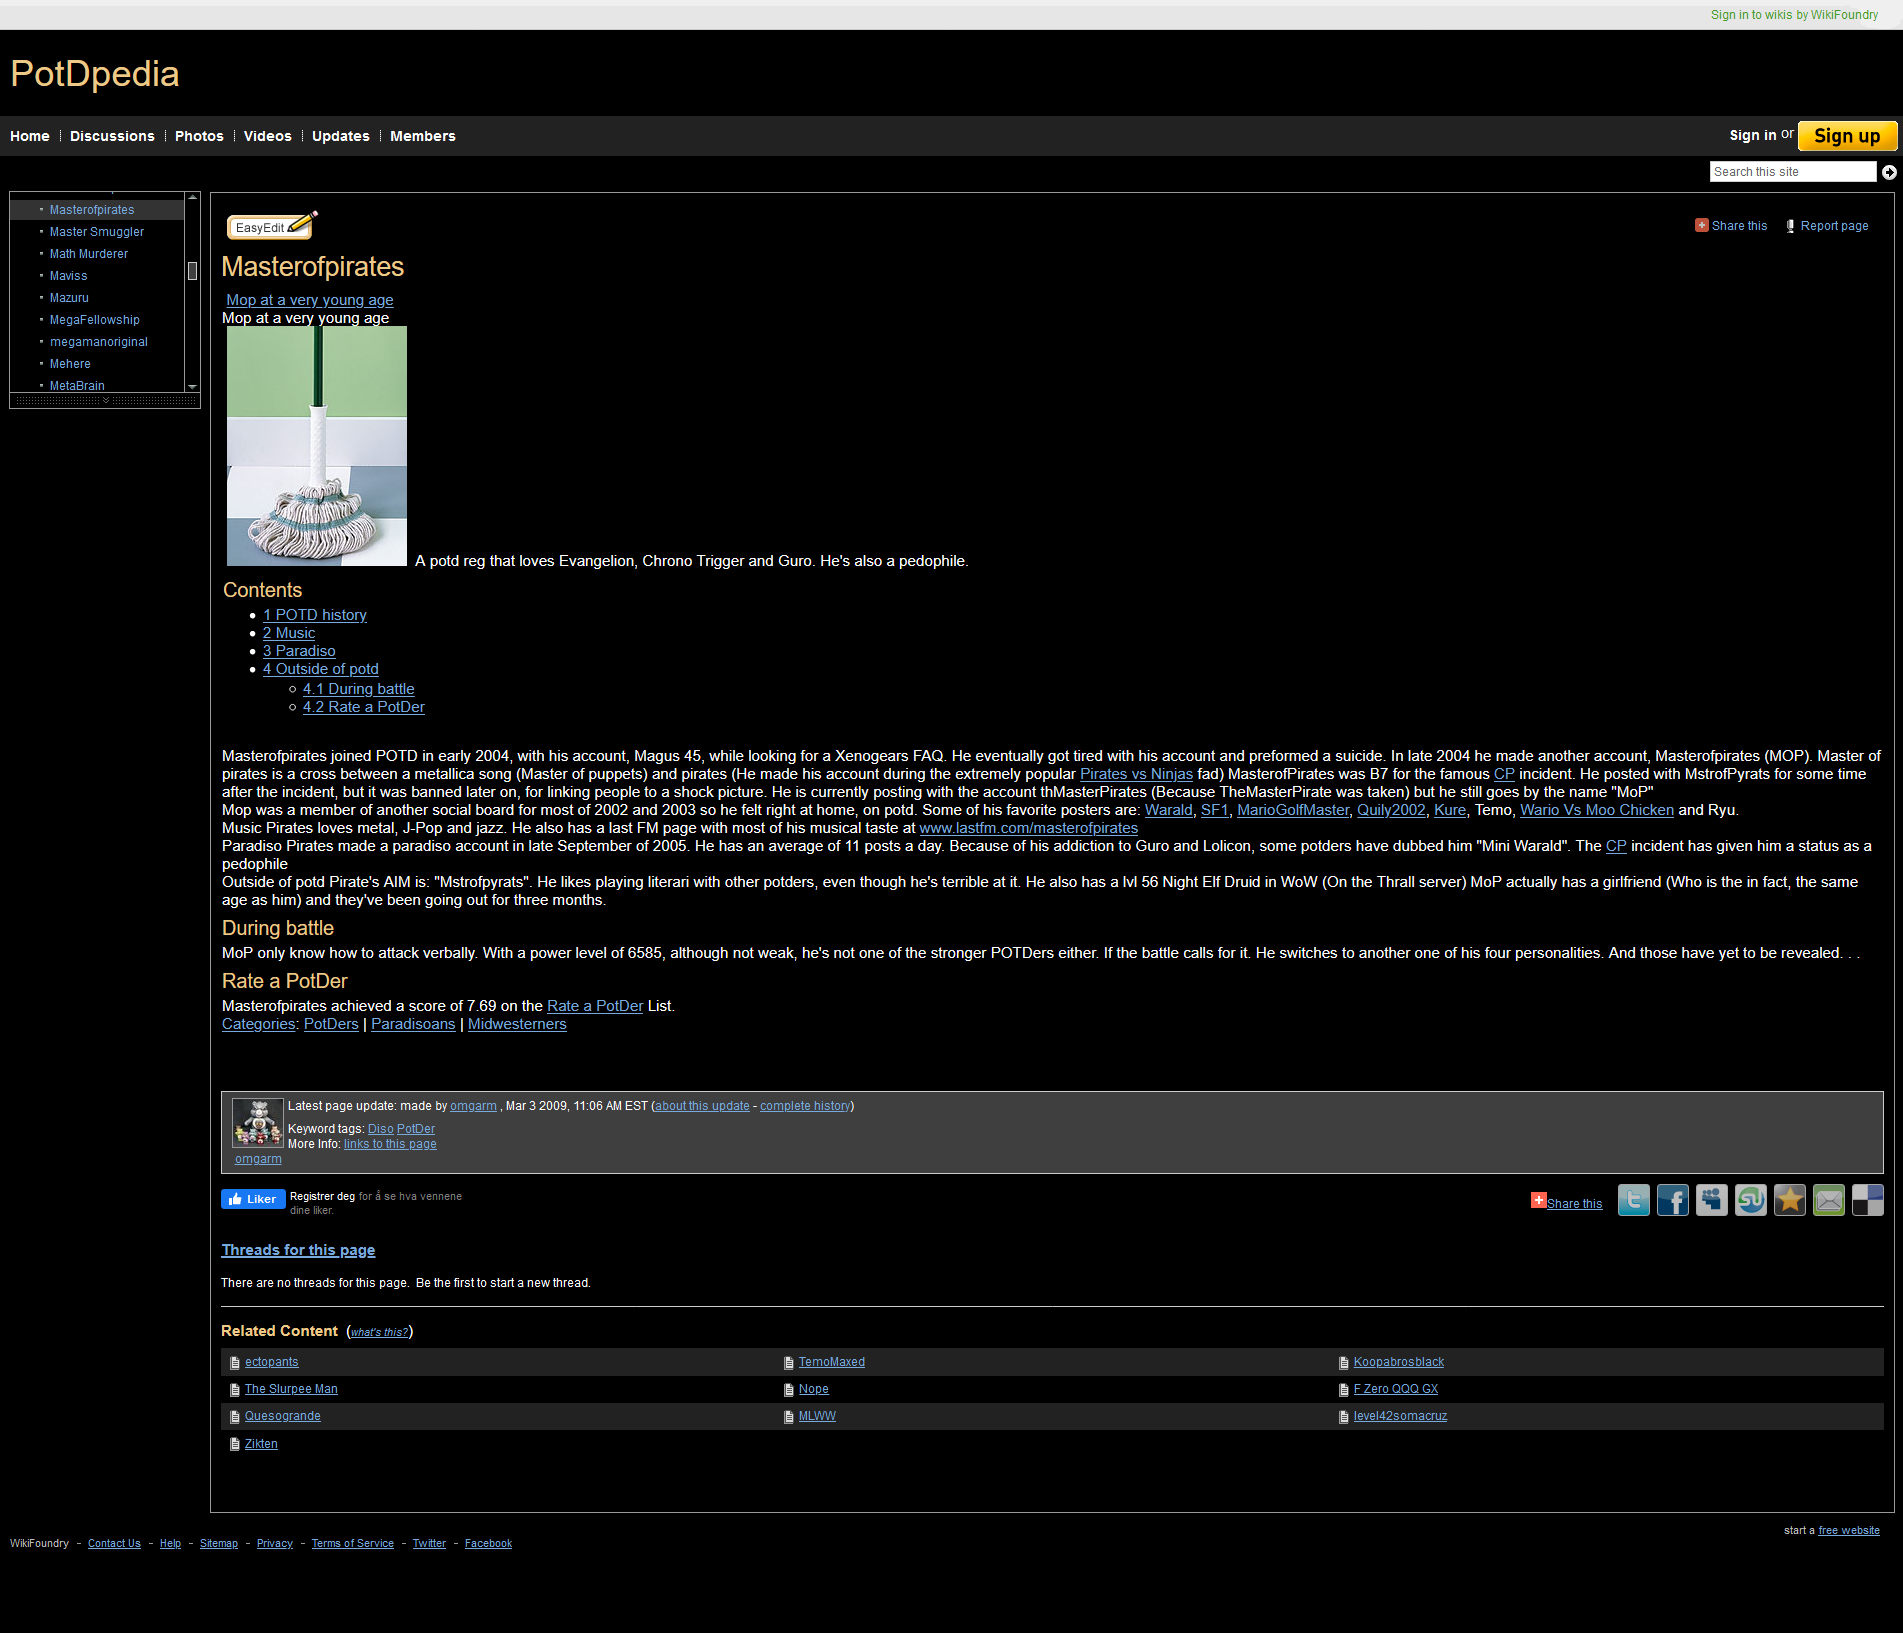The image size is (1903, 1633).
Task: Click the Share this link near social icons
Action: click(1574, 1204)
